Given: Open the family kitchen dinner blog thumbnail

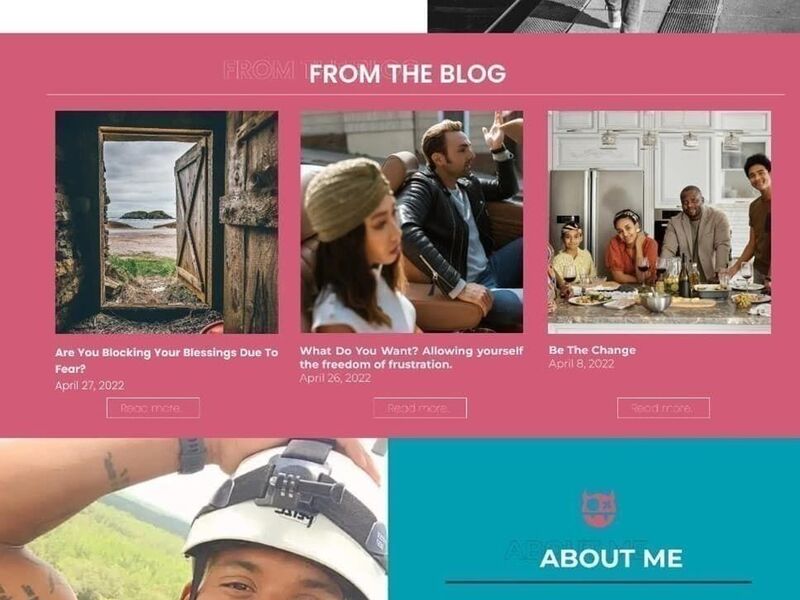Looking at the screenshot, I should (659, 222).
